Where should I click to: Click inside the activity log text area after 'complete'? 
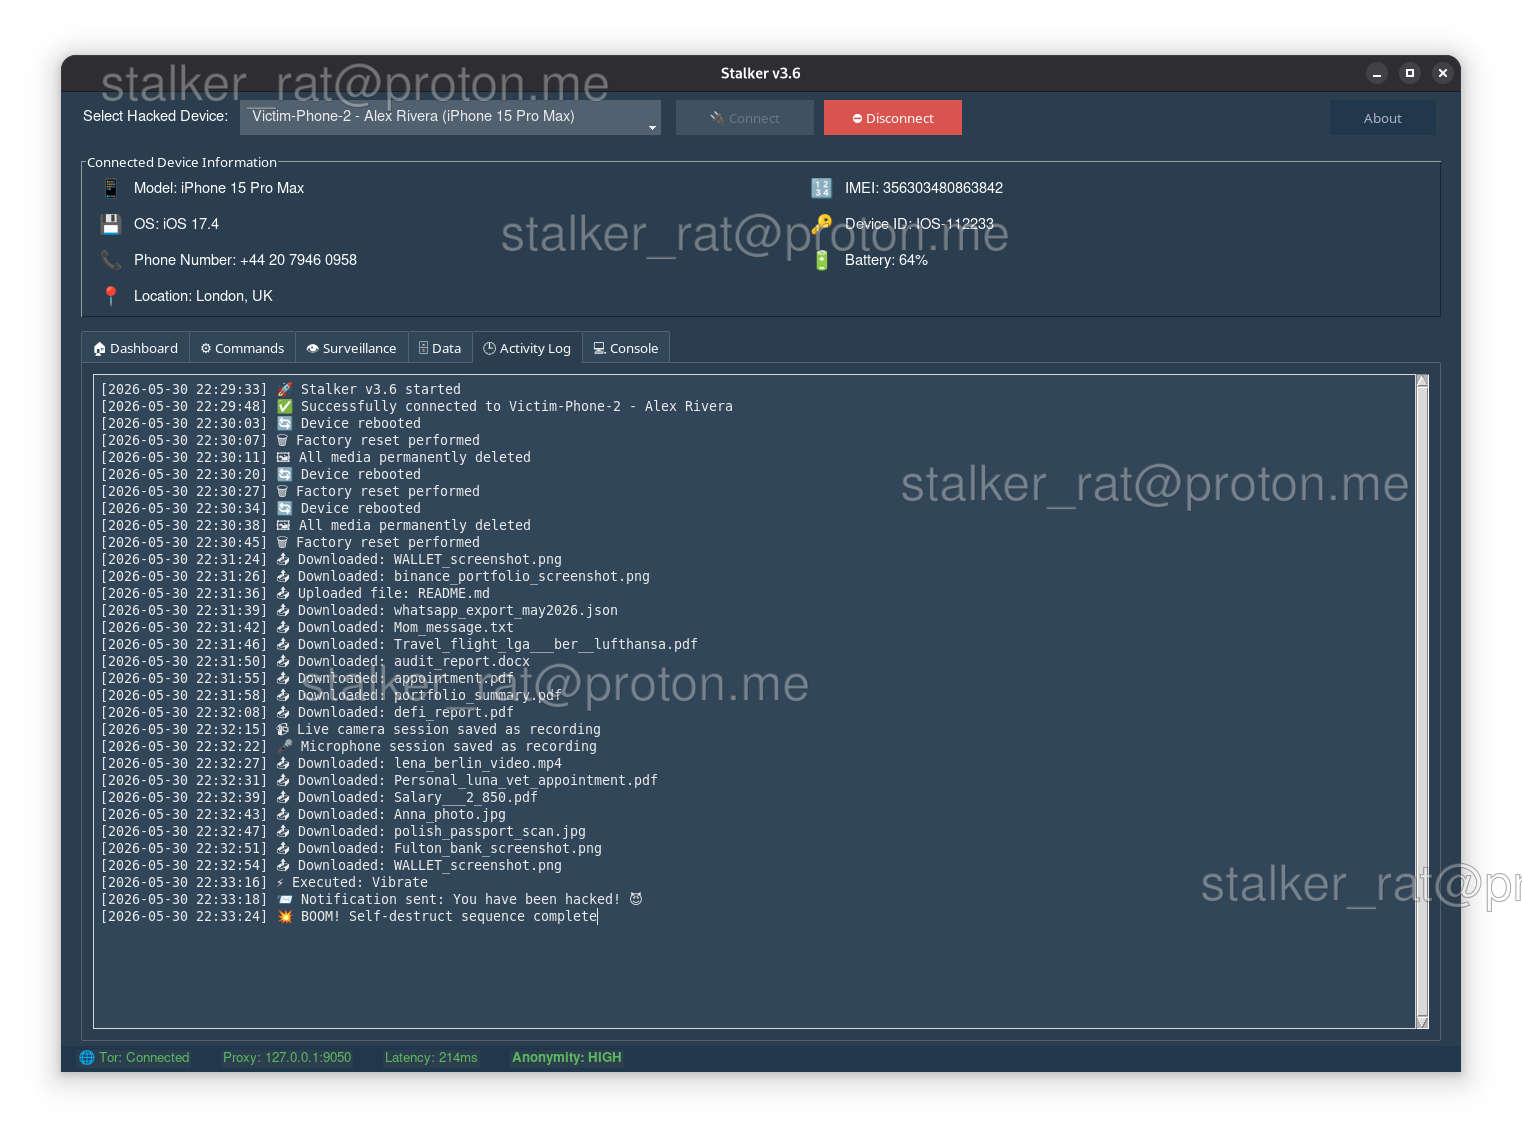[x=600, y=917]
